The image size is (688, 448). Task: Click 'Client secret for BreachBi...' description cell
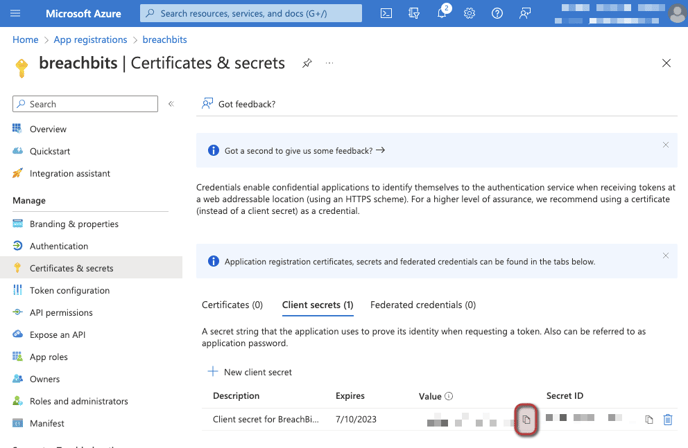(x=265, y=419)
